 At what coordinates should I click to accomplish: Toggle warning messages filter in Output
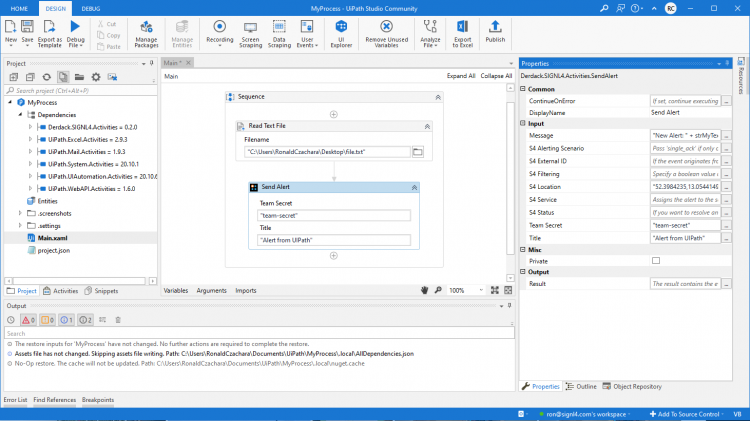click(x=47, y=320)
